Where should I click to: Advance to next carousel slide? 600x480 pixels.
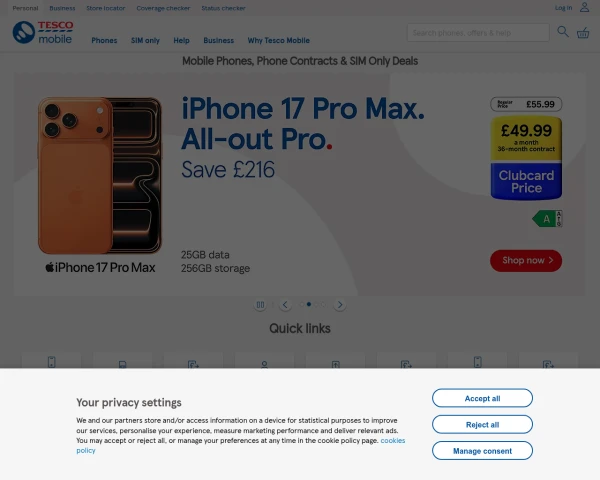[x=340, y=305]
